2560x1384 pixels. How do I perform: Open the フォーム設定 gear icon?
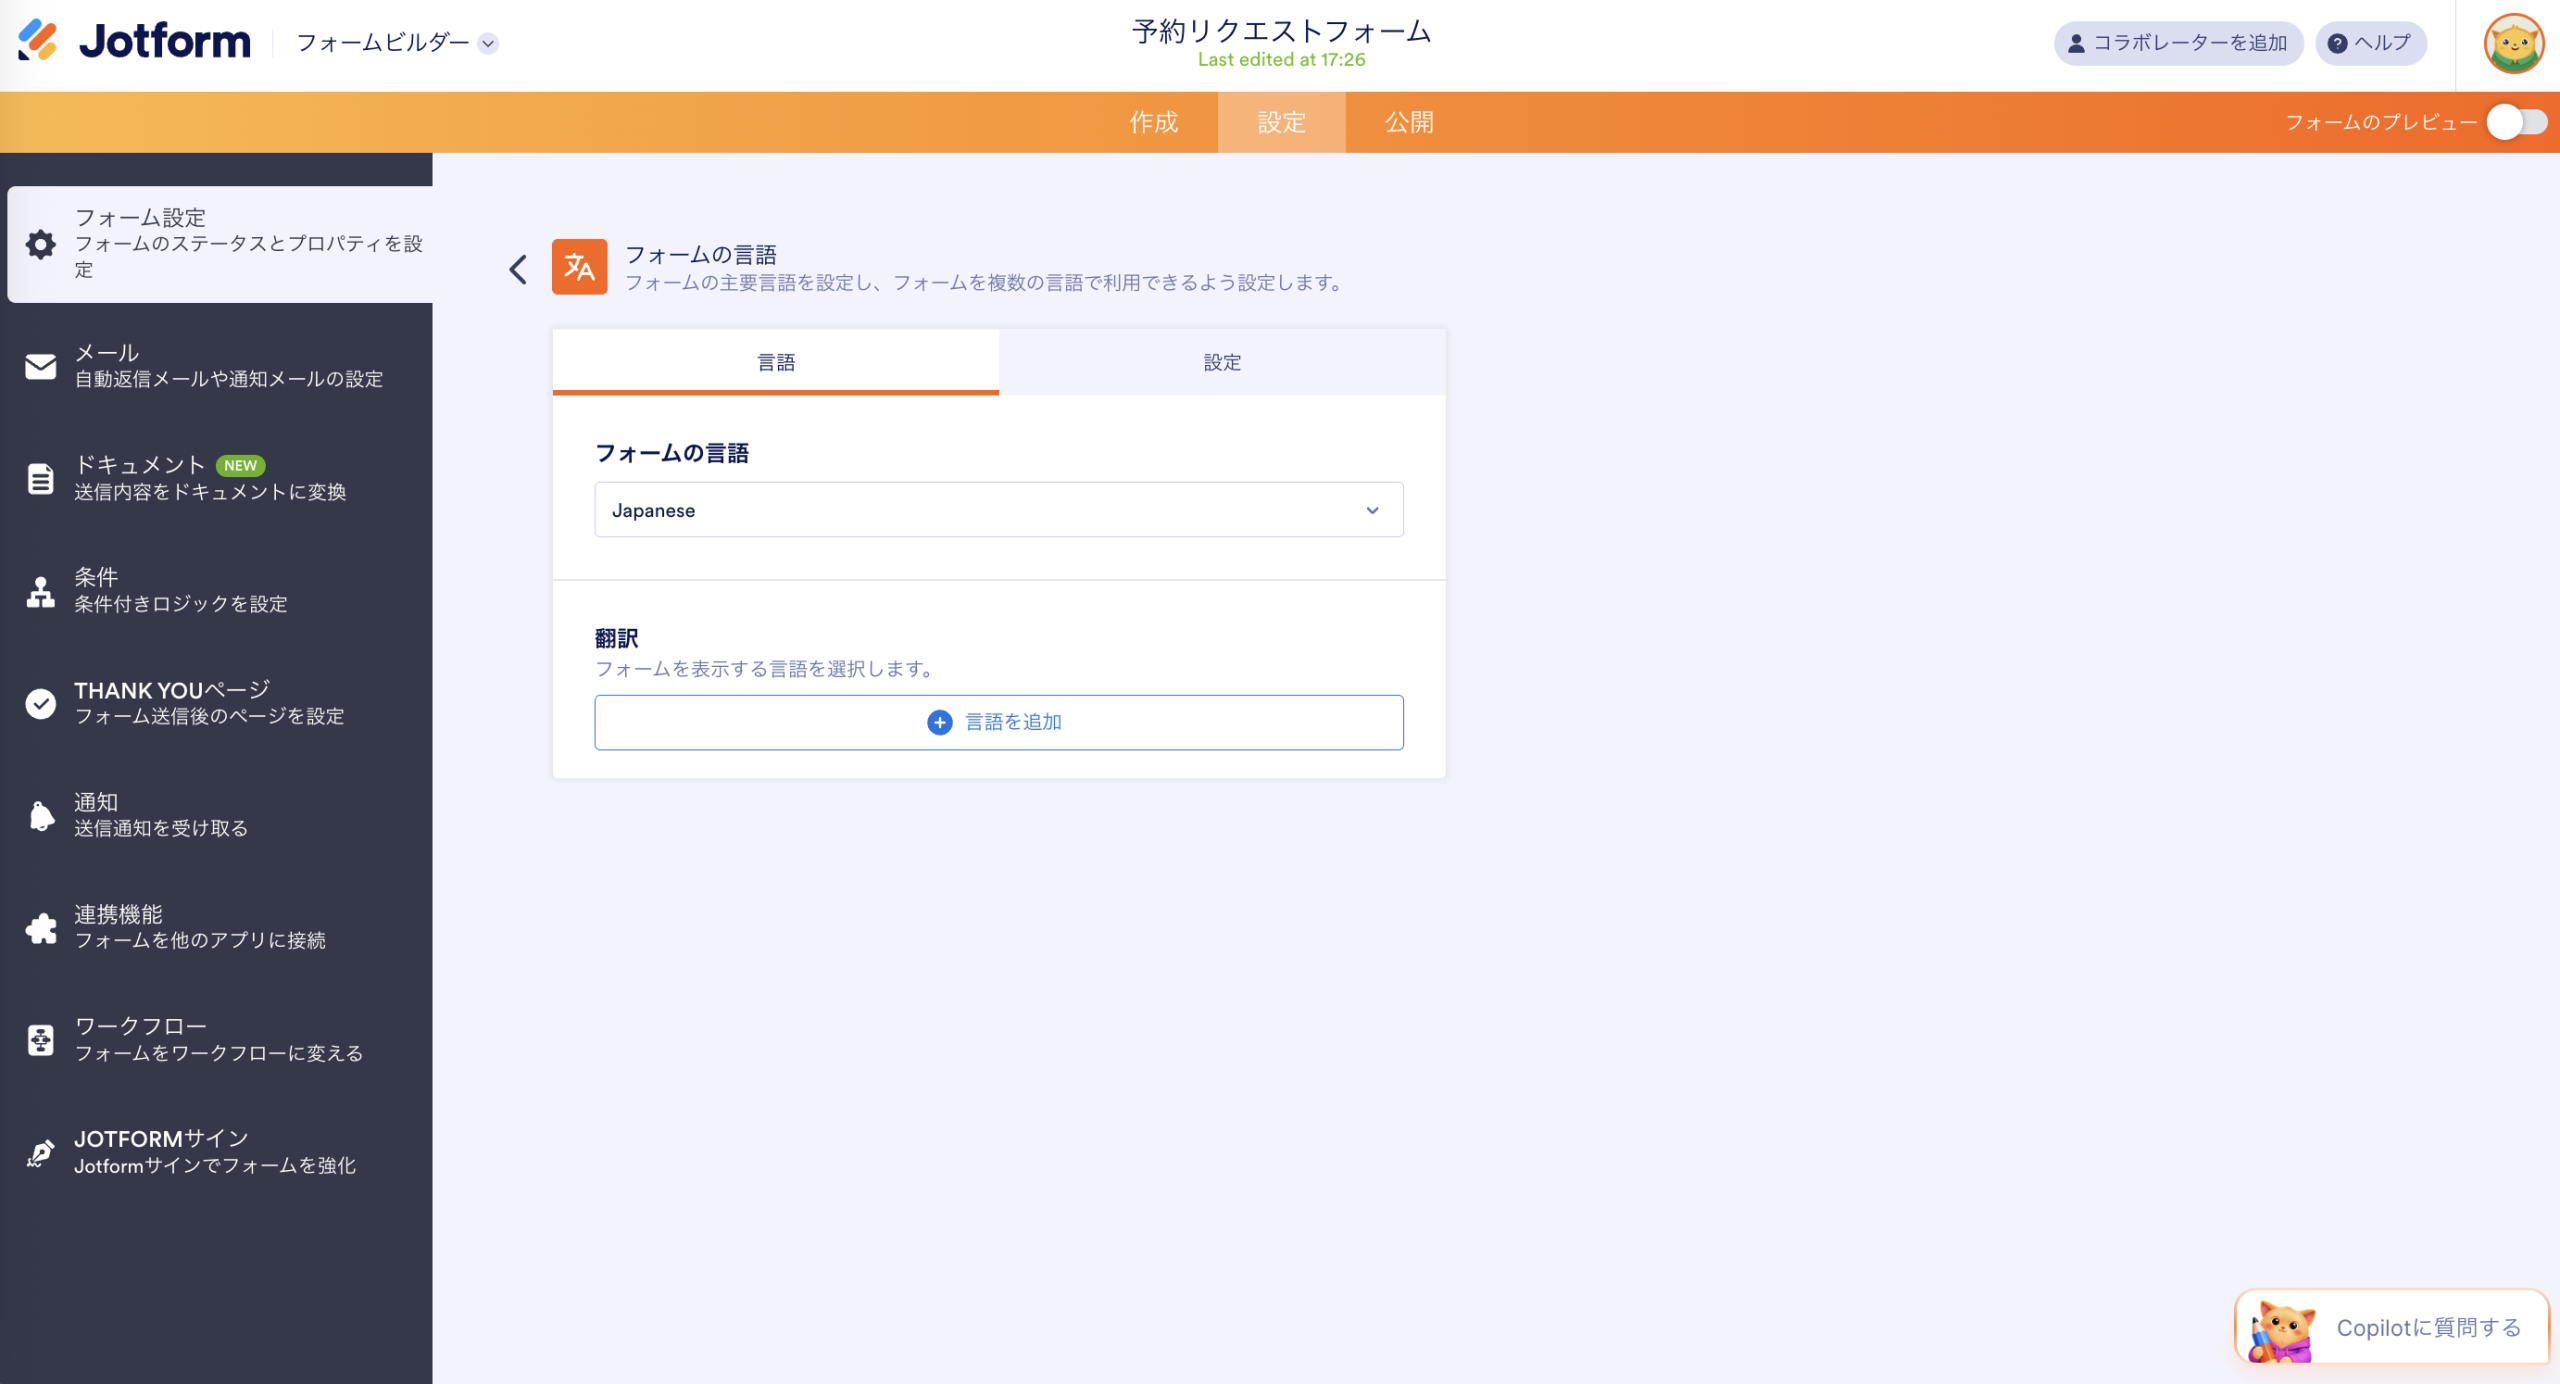coord(40,243)
